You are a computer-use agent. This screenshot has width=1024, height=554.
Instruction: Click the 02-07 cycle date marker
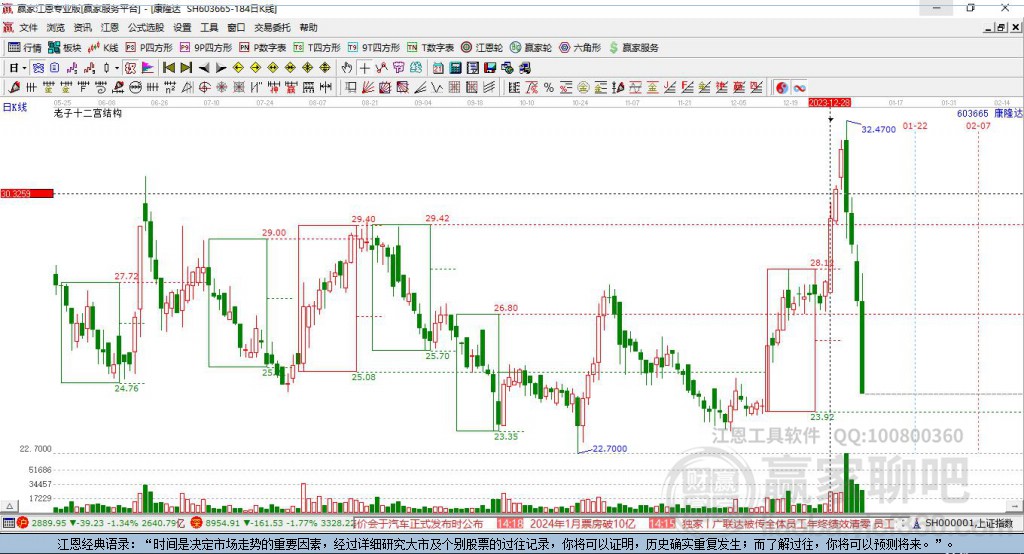click(978, 125)
